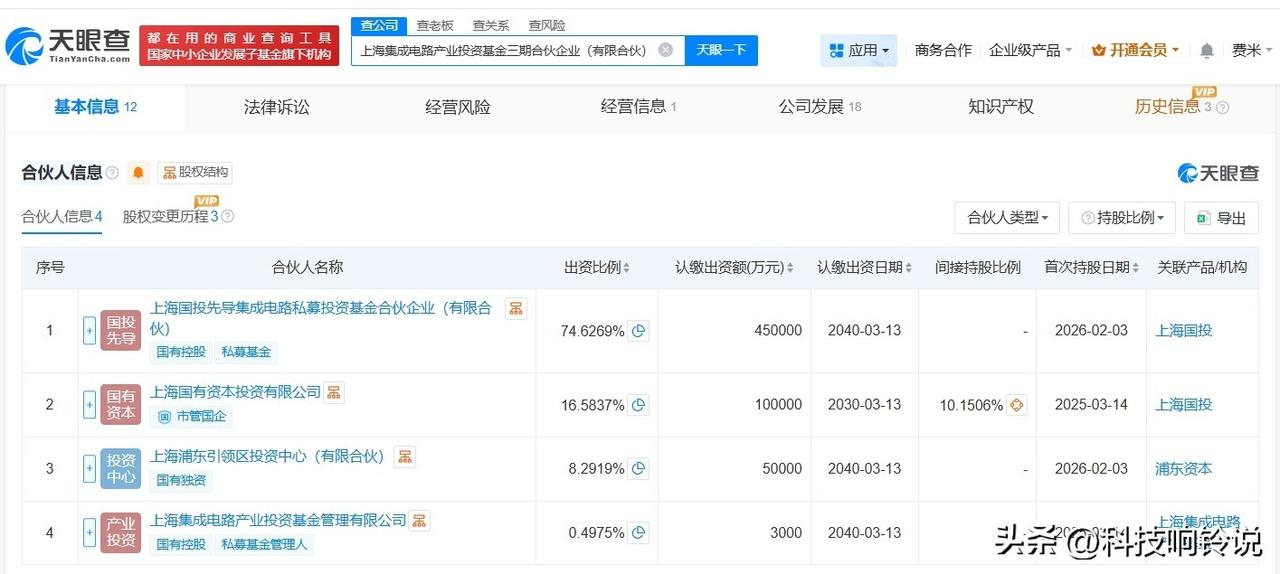Open 上海集成电路产业投资基金管理有限公司 link
The image size is (1280, 574).
(x=278, y=520)
